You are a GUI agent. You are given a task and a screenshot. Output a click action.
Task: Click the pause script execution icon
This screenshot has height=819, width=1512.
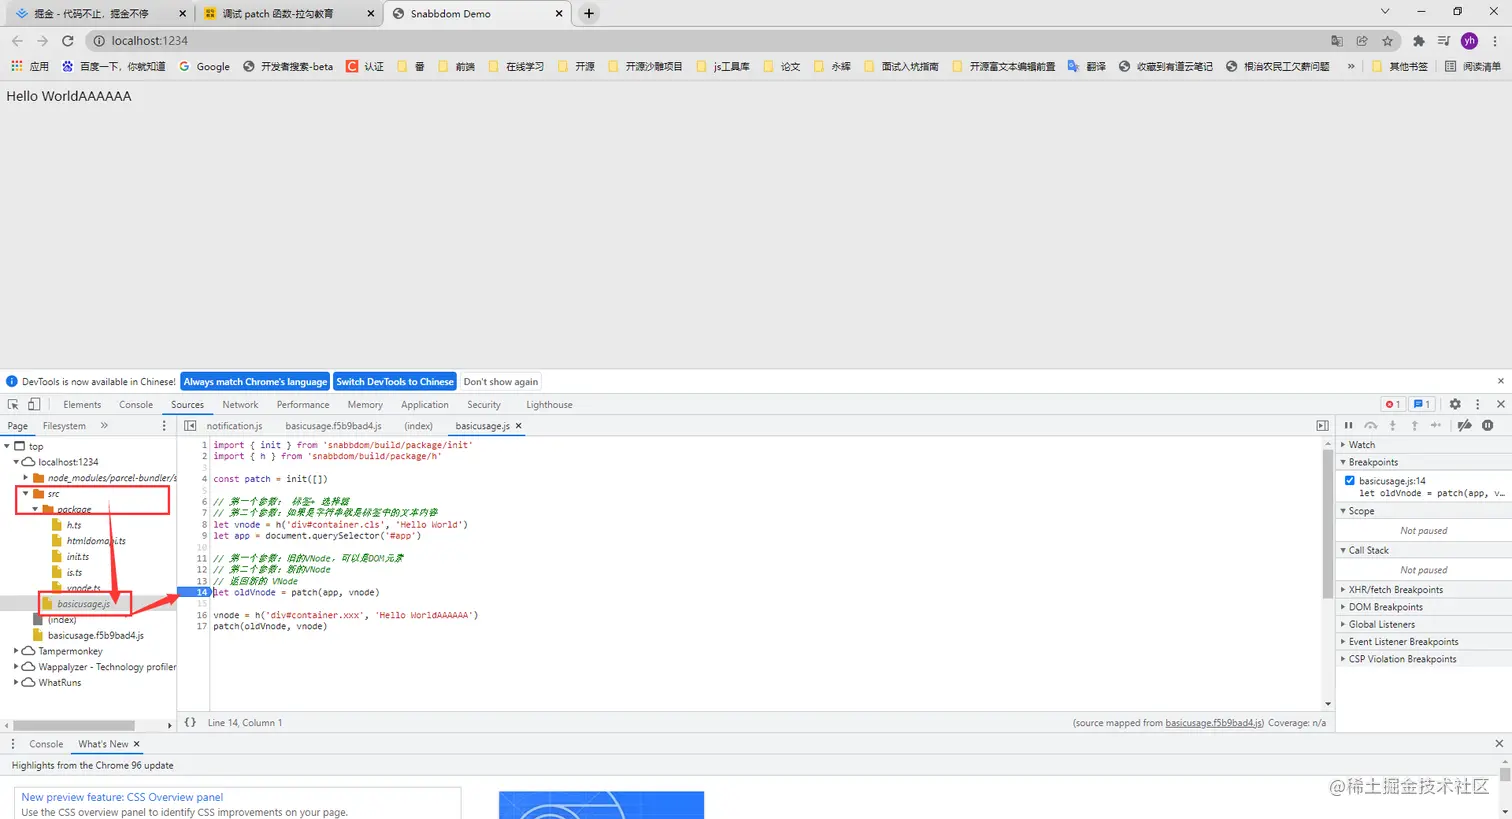click(x=1348, y=425)
